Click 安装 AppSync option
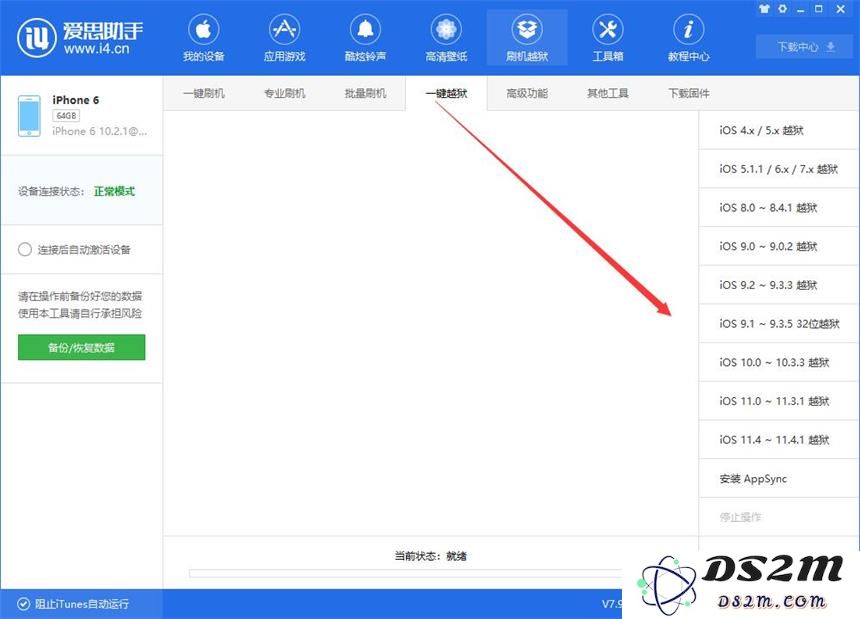 pyautogui.click(x=779, y=479)
